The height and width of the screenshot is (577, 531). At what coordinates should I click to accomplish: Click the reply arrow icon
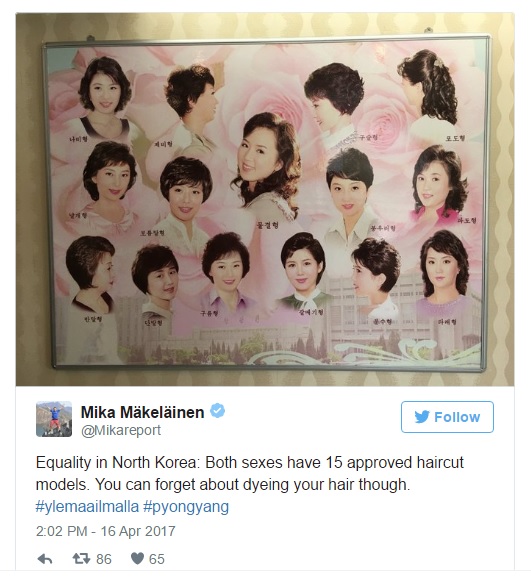click(45, 559)
